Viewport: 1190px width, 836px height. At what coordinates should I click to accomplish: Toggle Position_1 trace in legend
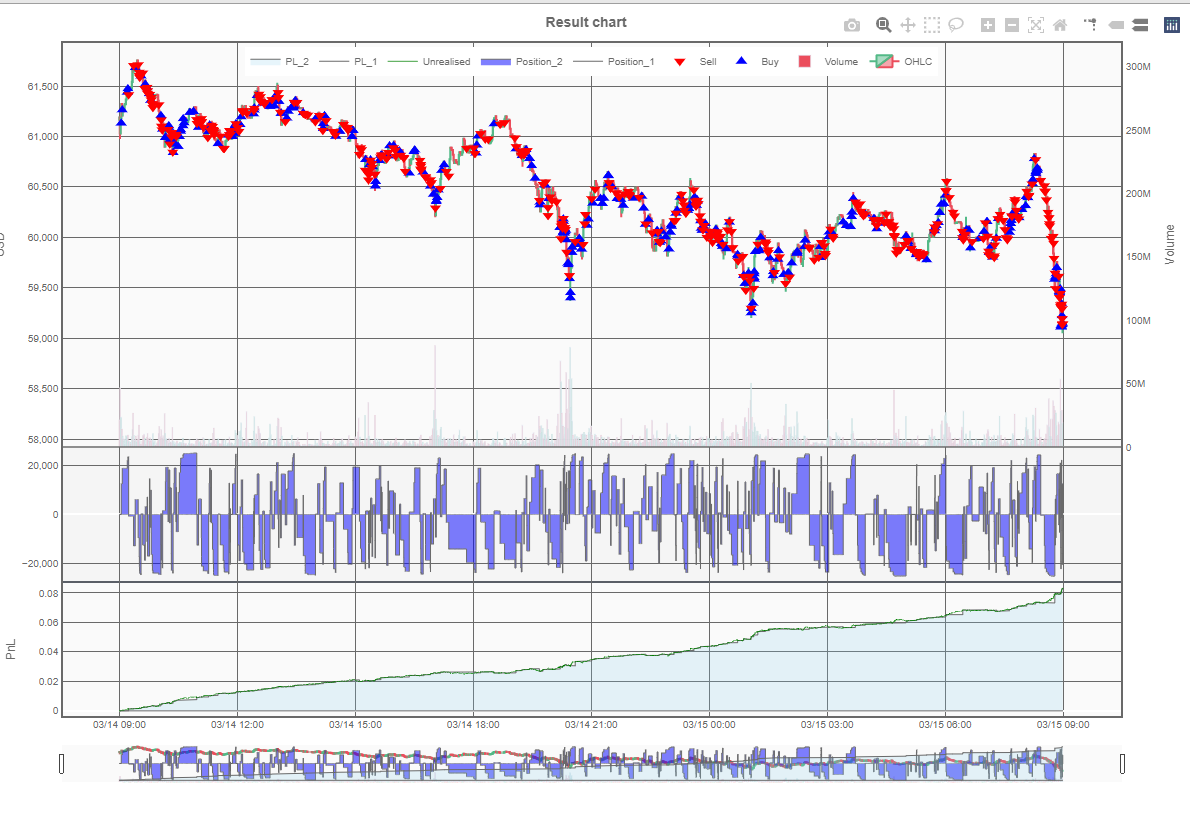click(x=613, y=61)
